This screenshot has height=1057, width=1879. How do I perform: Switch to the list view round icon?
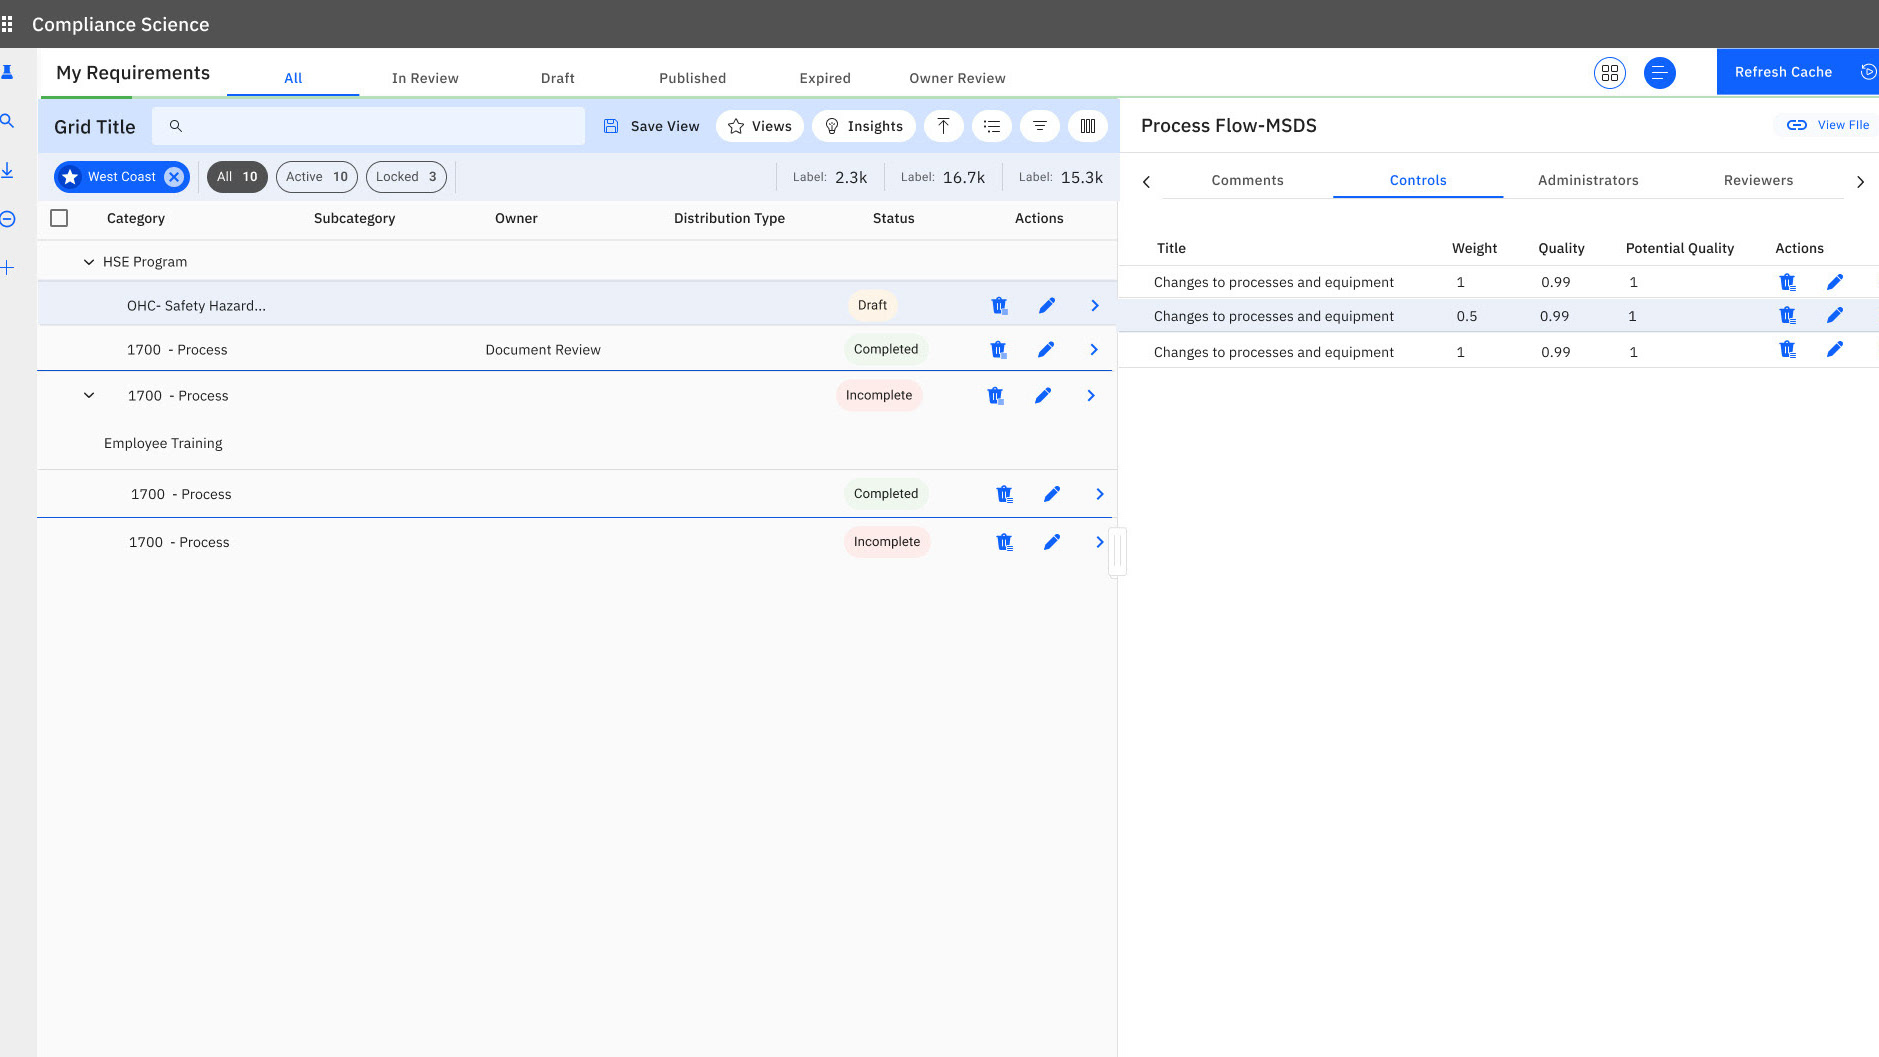(x=1660, y=73)
